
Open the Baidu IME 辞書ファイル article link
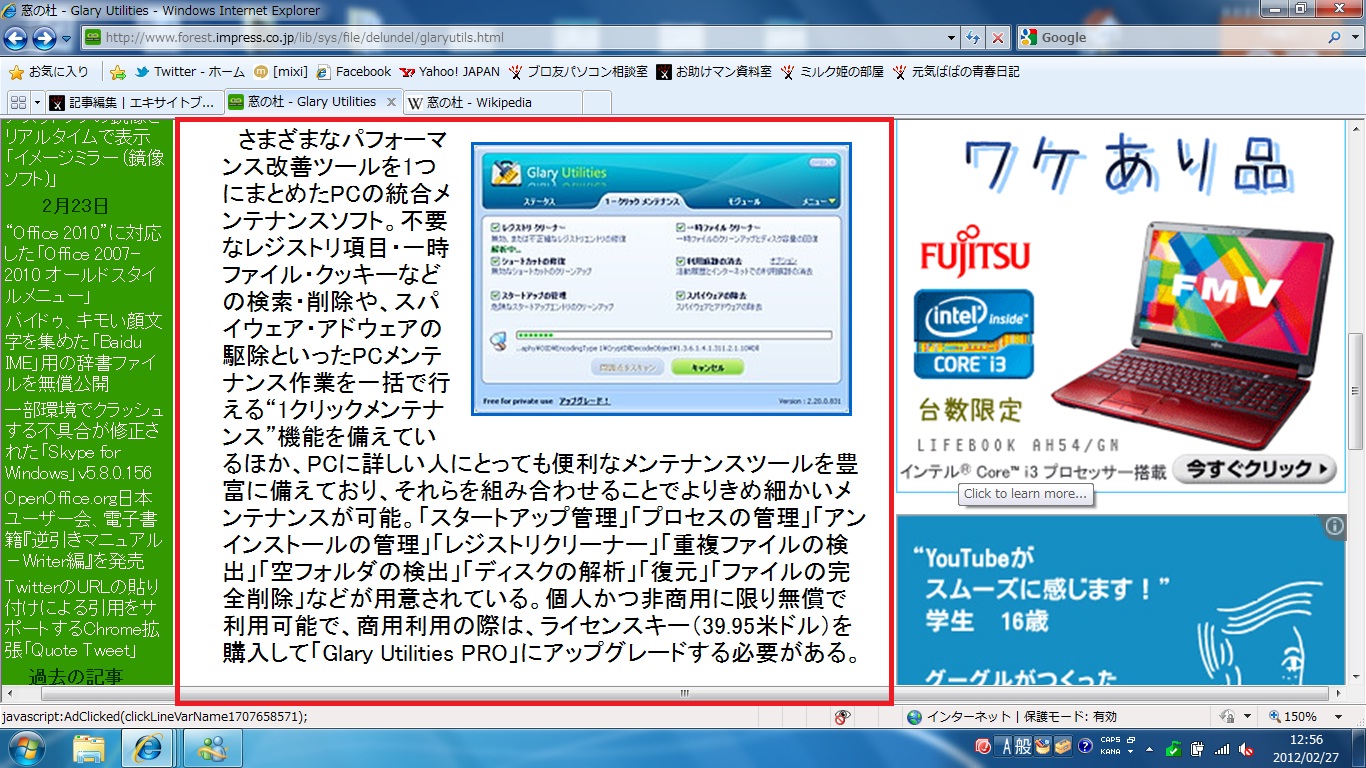(83, 352)
